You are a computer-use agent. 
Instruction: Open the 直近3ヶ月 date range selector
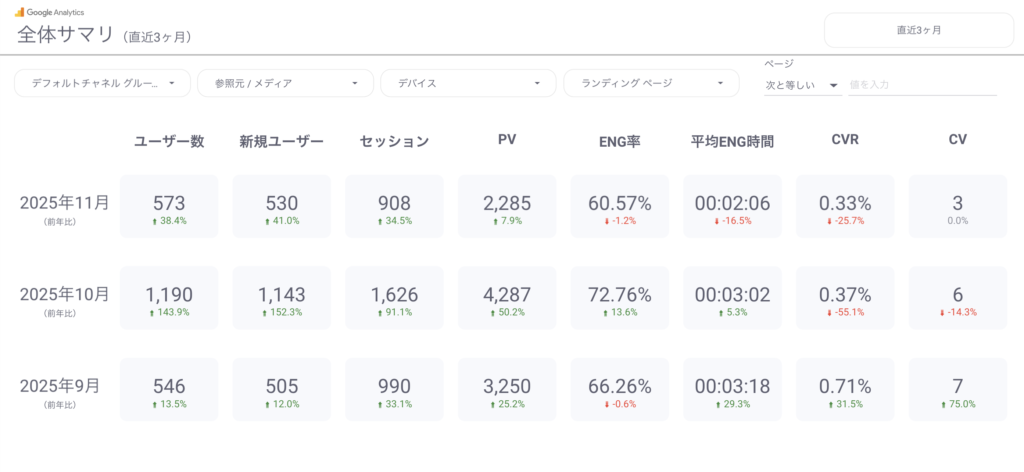coord(918,30)
